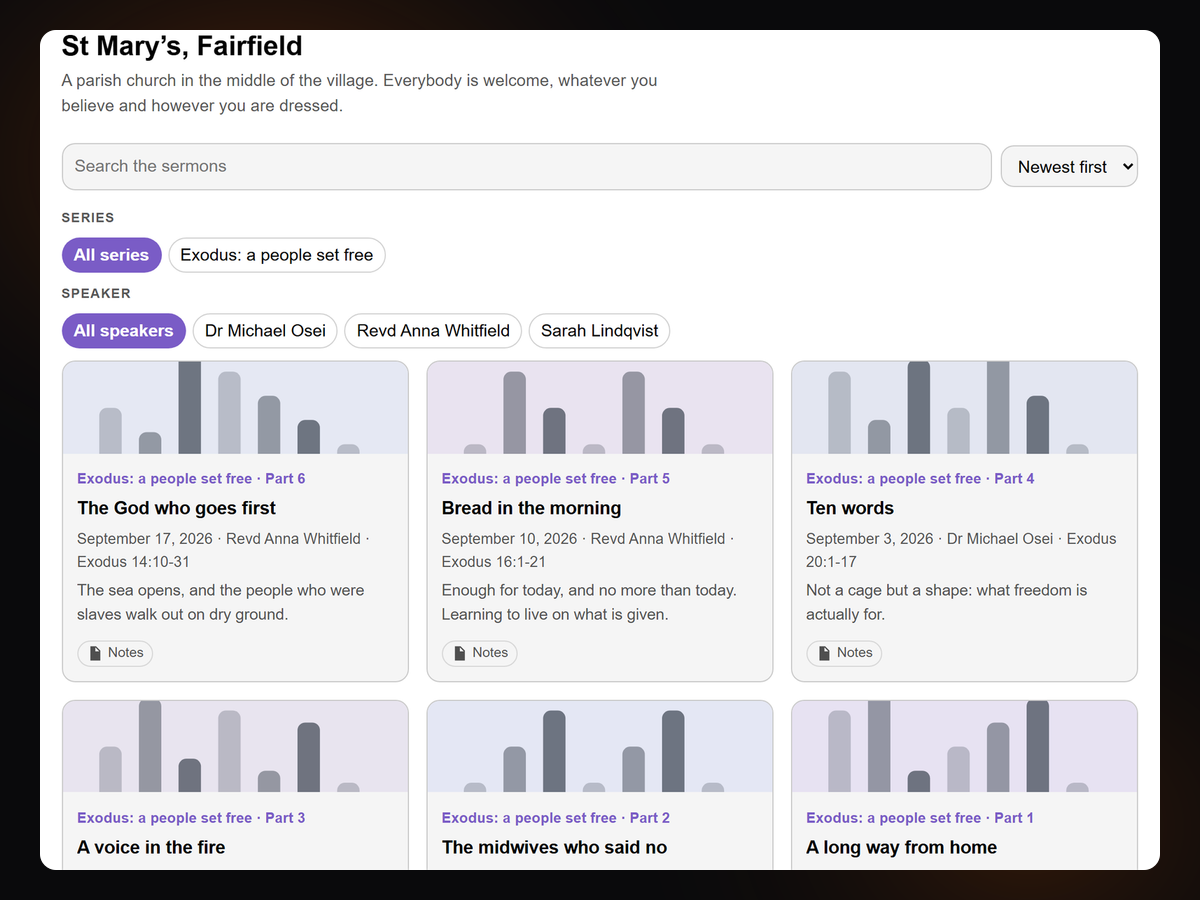Screen dimensions: 1200x900
Task: Open sermon titled A voice in the fire
Action: pyautogui.click(x=151, y=847)
